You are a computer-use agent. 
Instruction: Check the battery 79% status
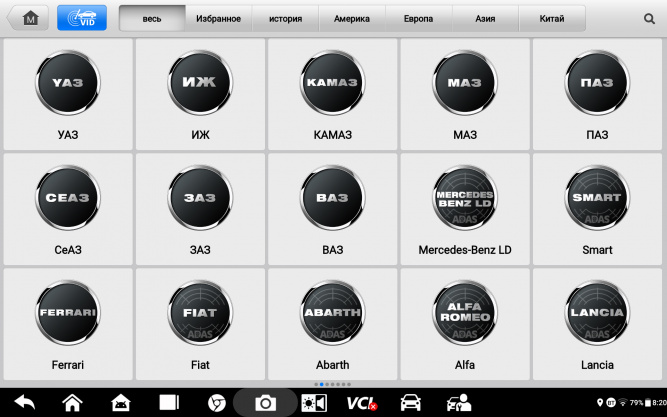click(x=640, y=402)
